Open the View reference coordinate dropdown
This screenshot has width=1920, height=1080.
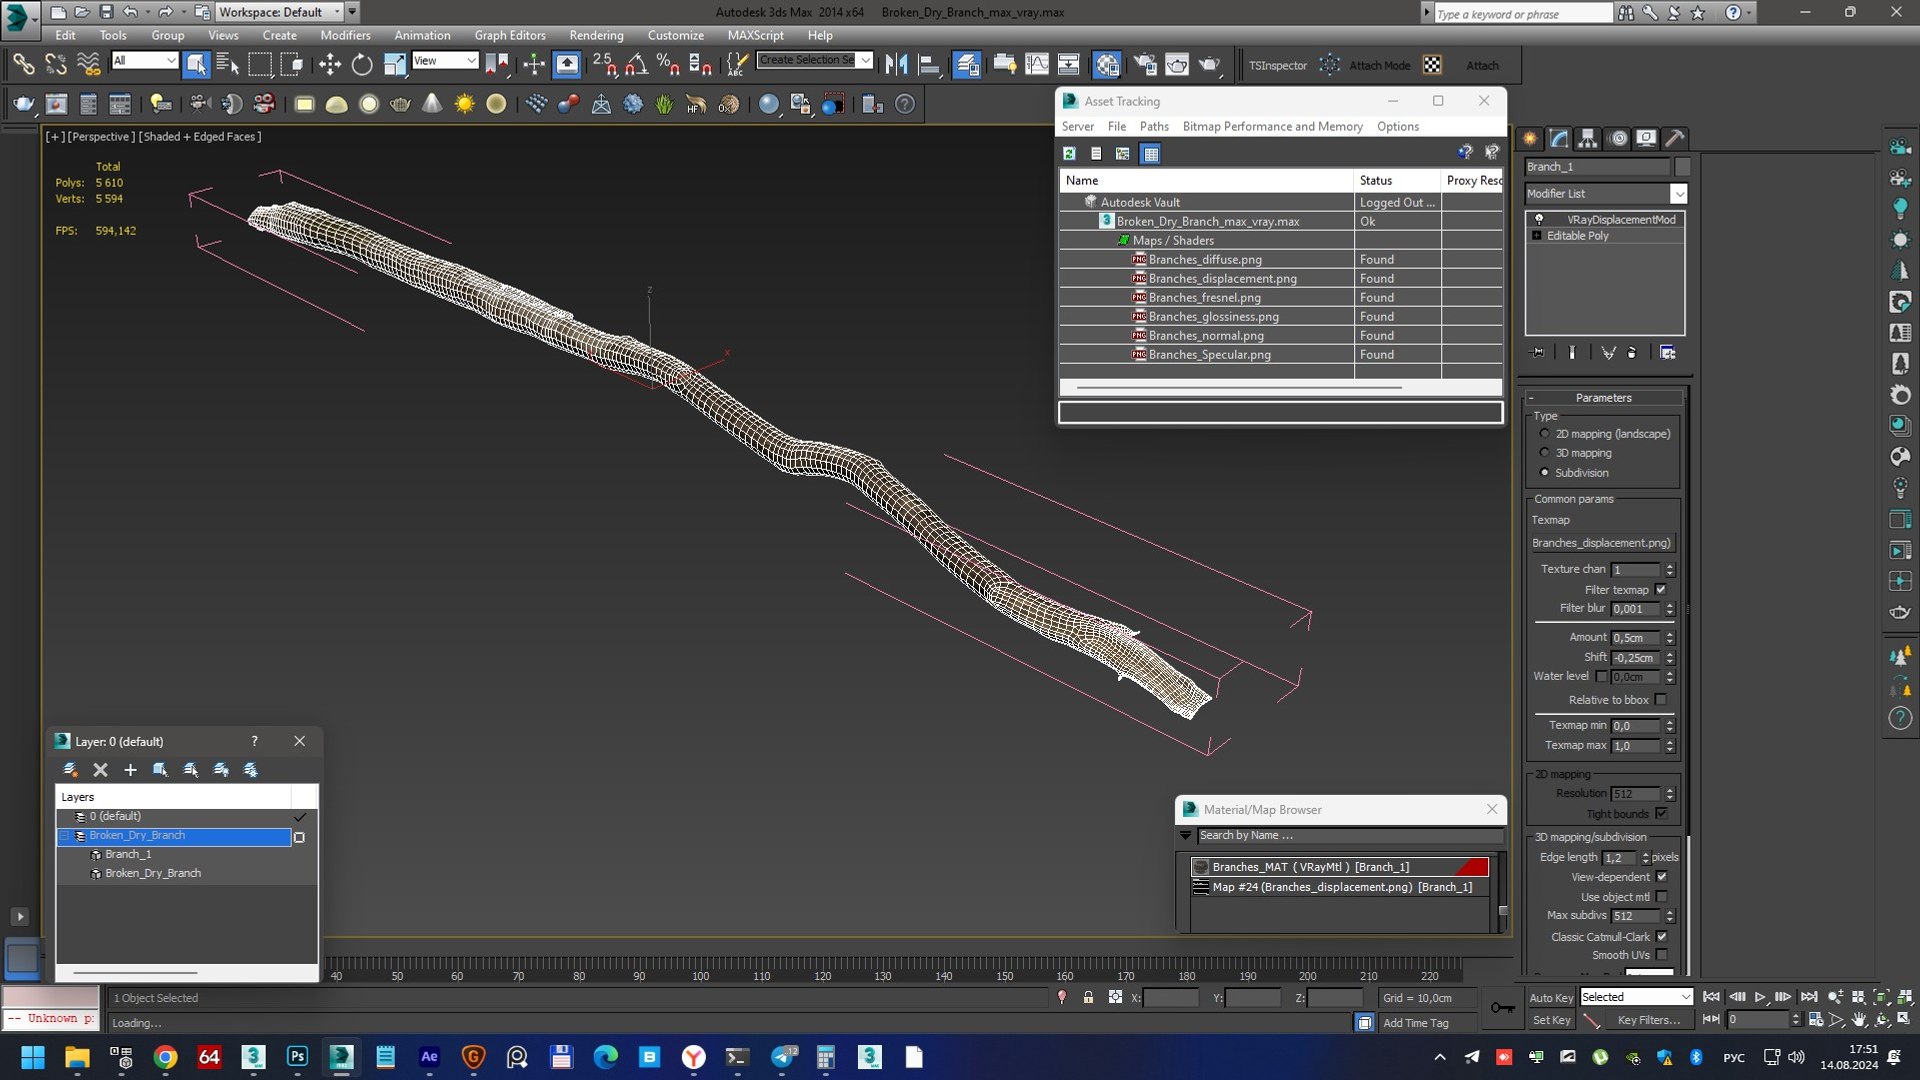(x=445, y=61)
